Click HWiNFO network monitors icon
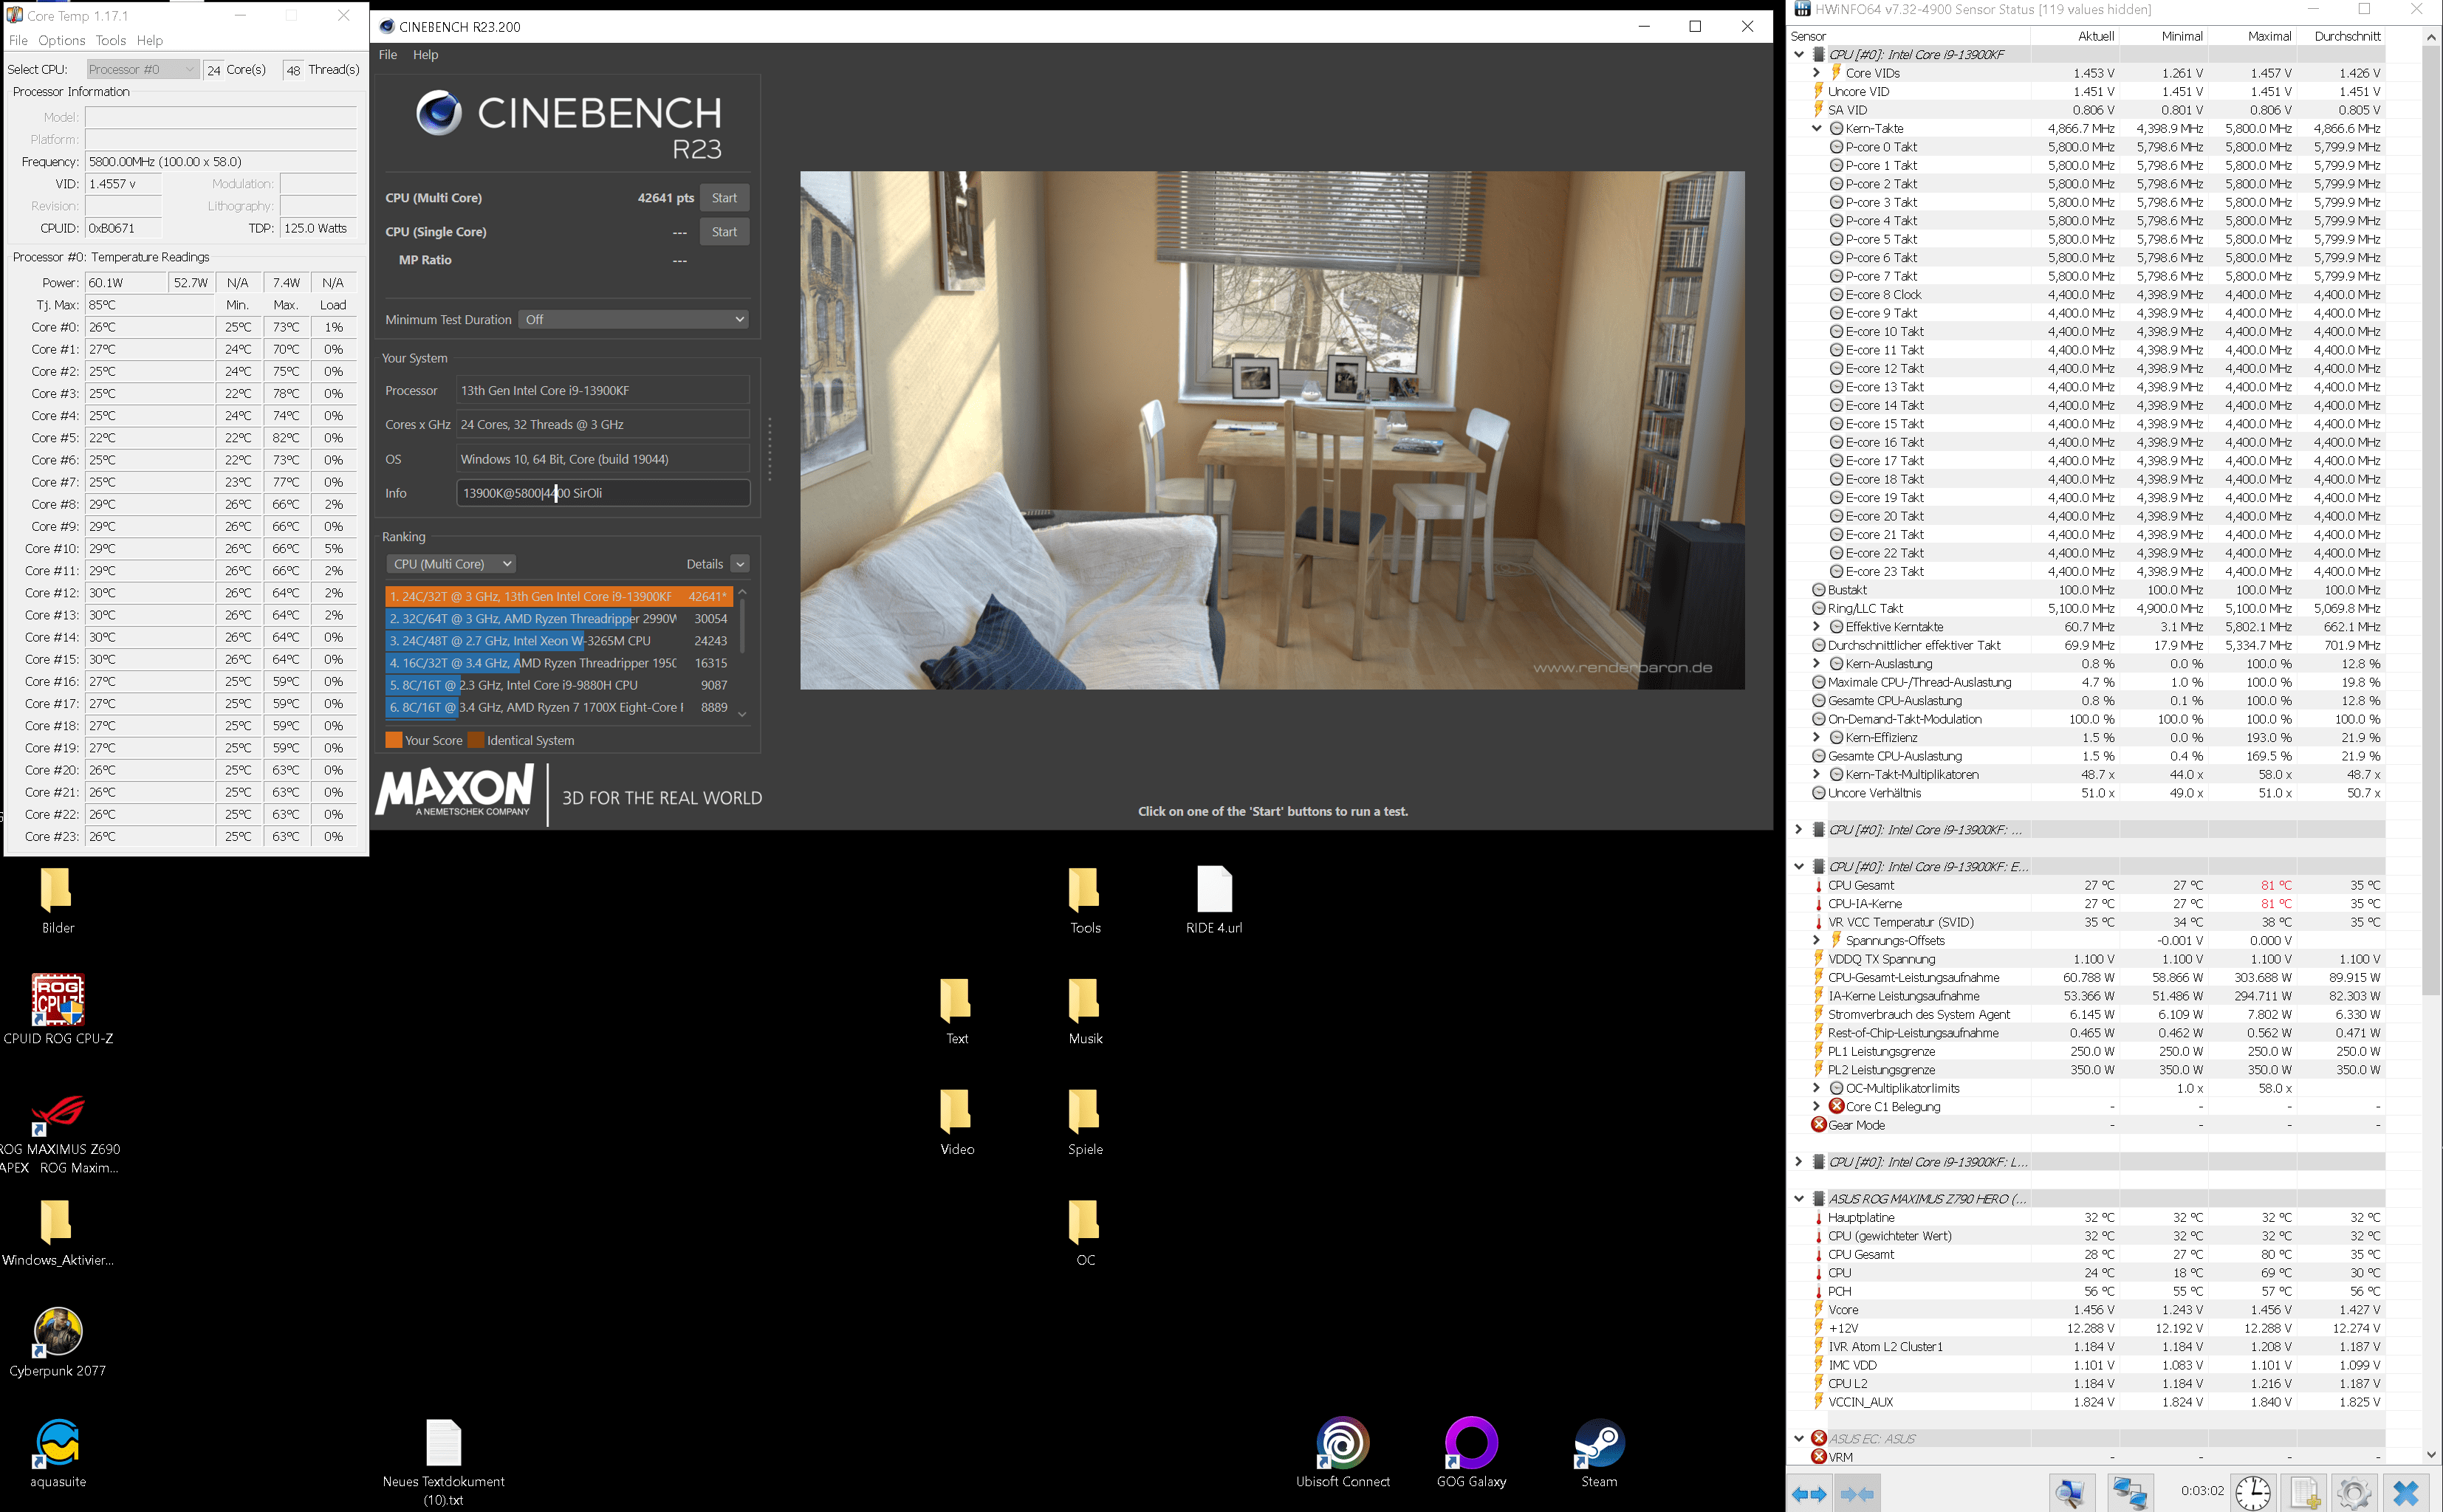Screen dimensions: 2443x1512 (2130, 1493)
